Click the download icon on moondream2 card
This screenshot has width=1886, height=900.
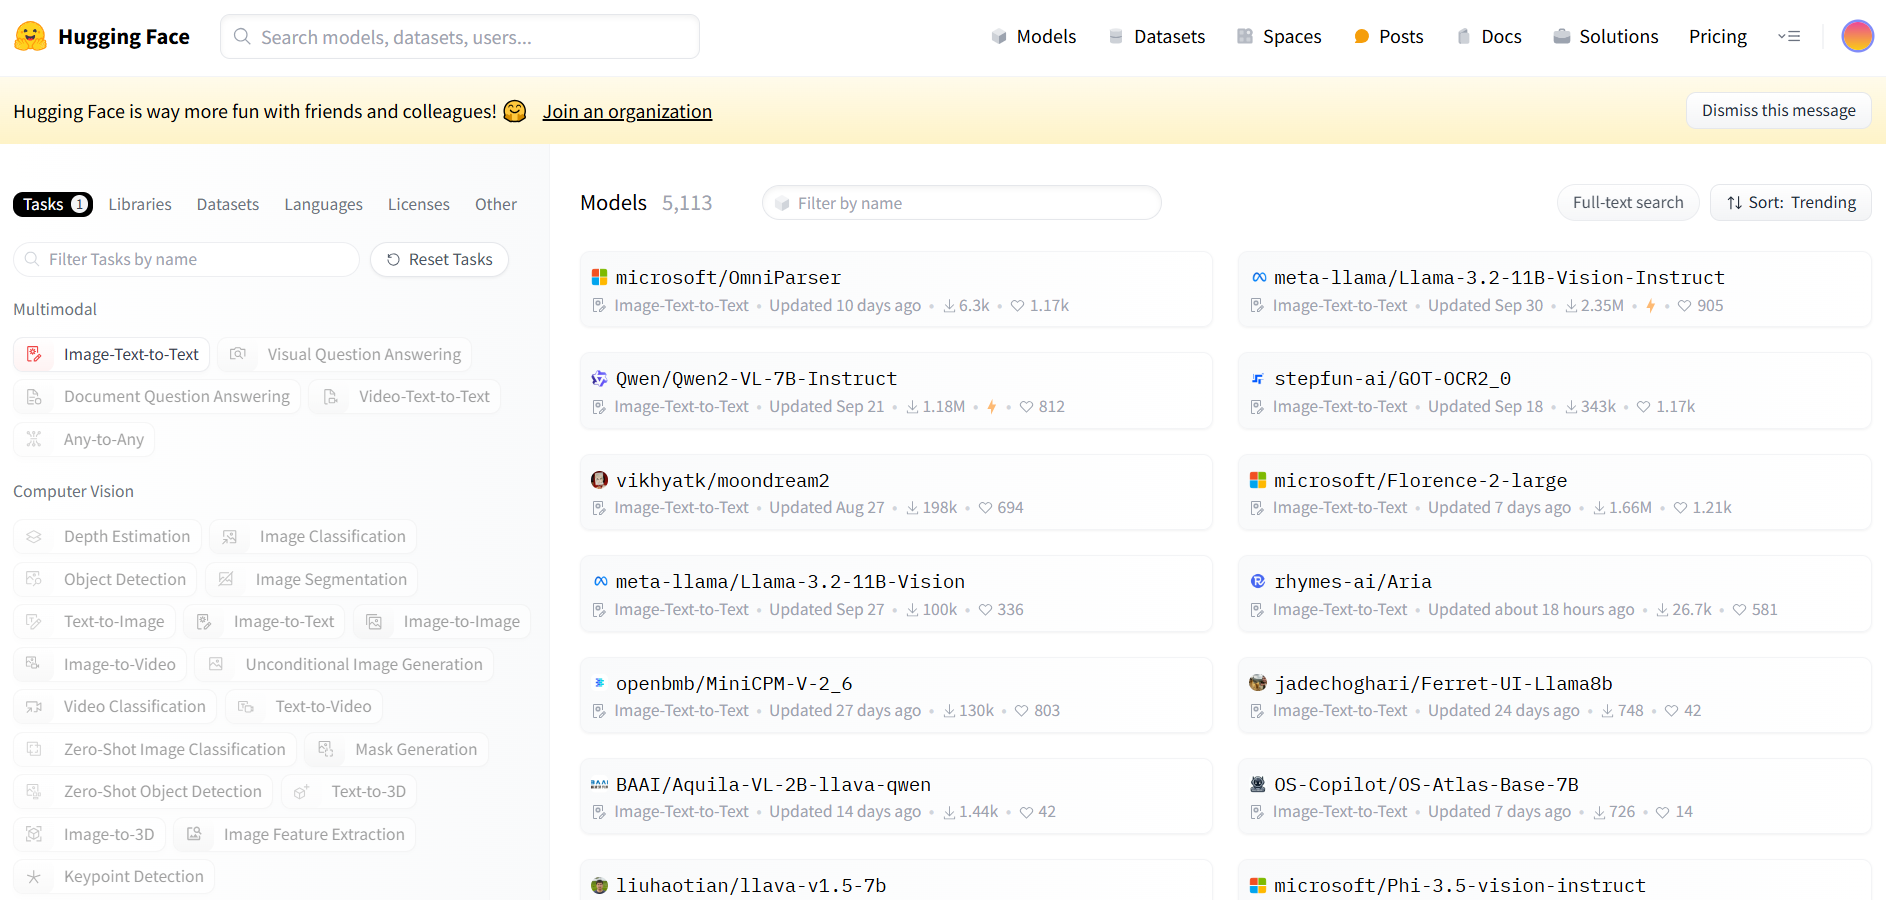(912, 508)
